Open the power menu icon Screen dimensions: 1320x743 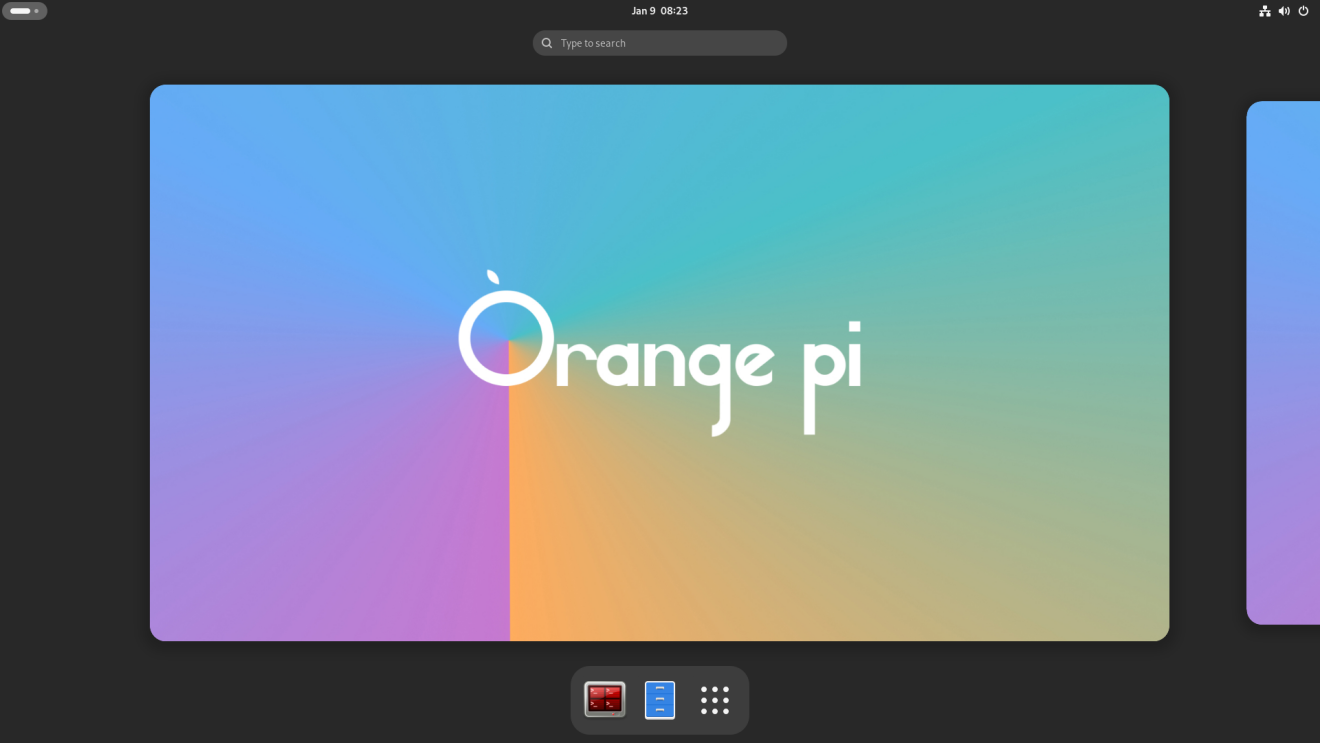1303,11
